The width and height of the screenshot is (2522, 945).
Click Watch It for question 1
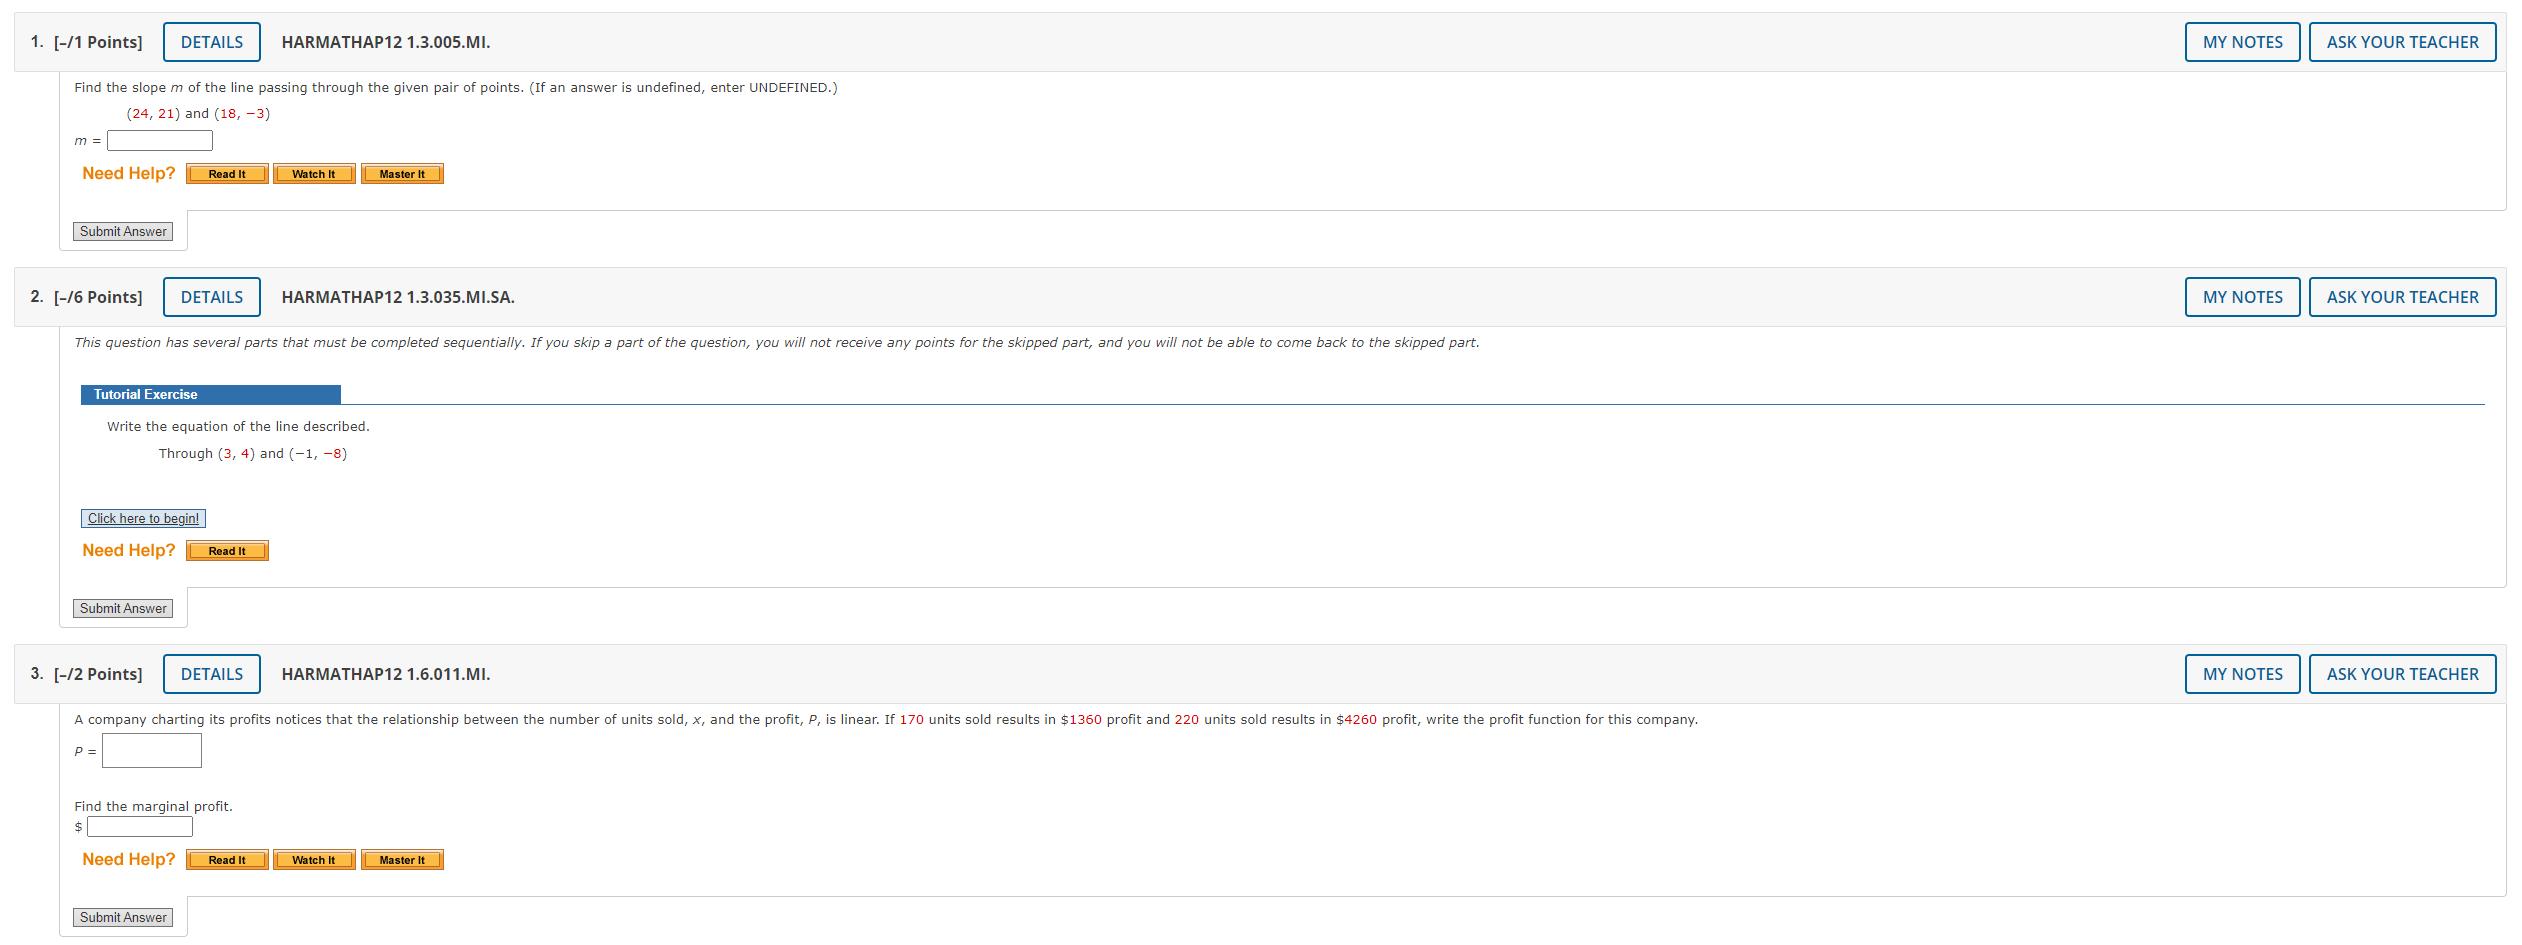[x=314, y=174]
